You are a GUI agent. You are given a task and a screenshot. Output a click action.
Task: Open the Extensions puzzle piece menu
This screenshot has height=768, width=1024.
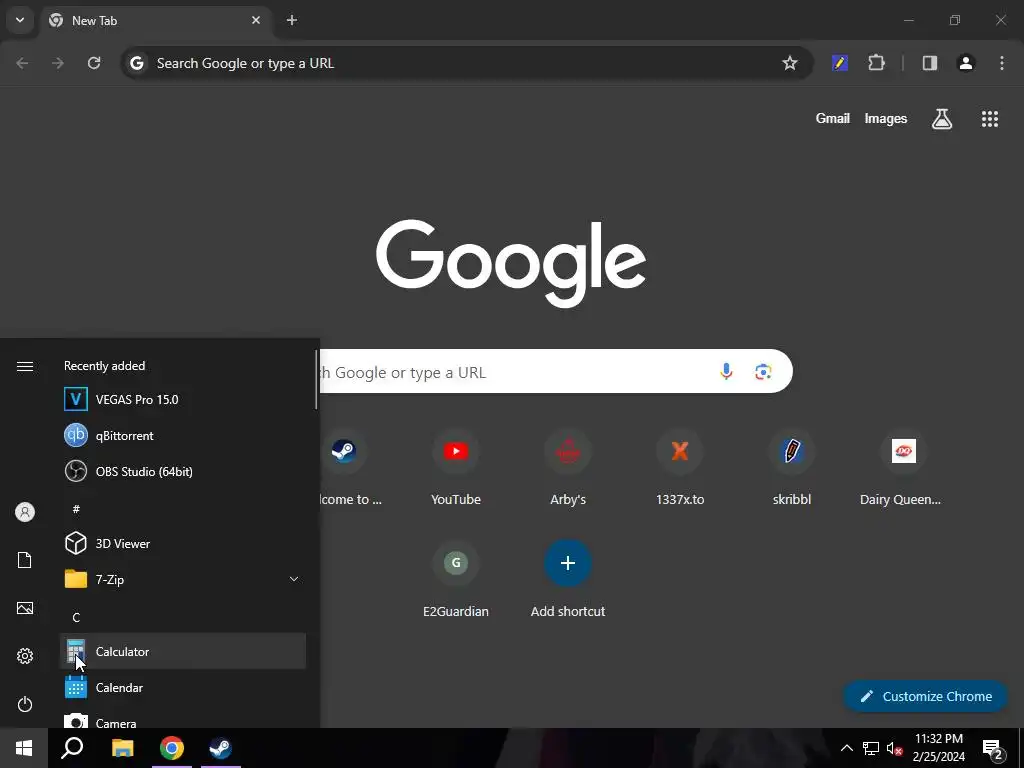coord(876,63)
